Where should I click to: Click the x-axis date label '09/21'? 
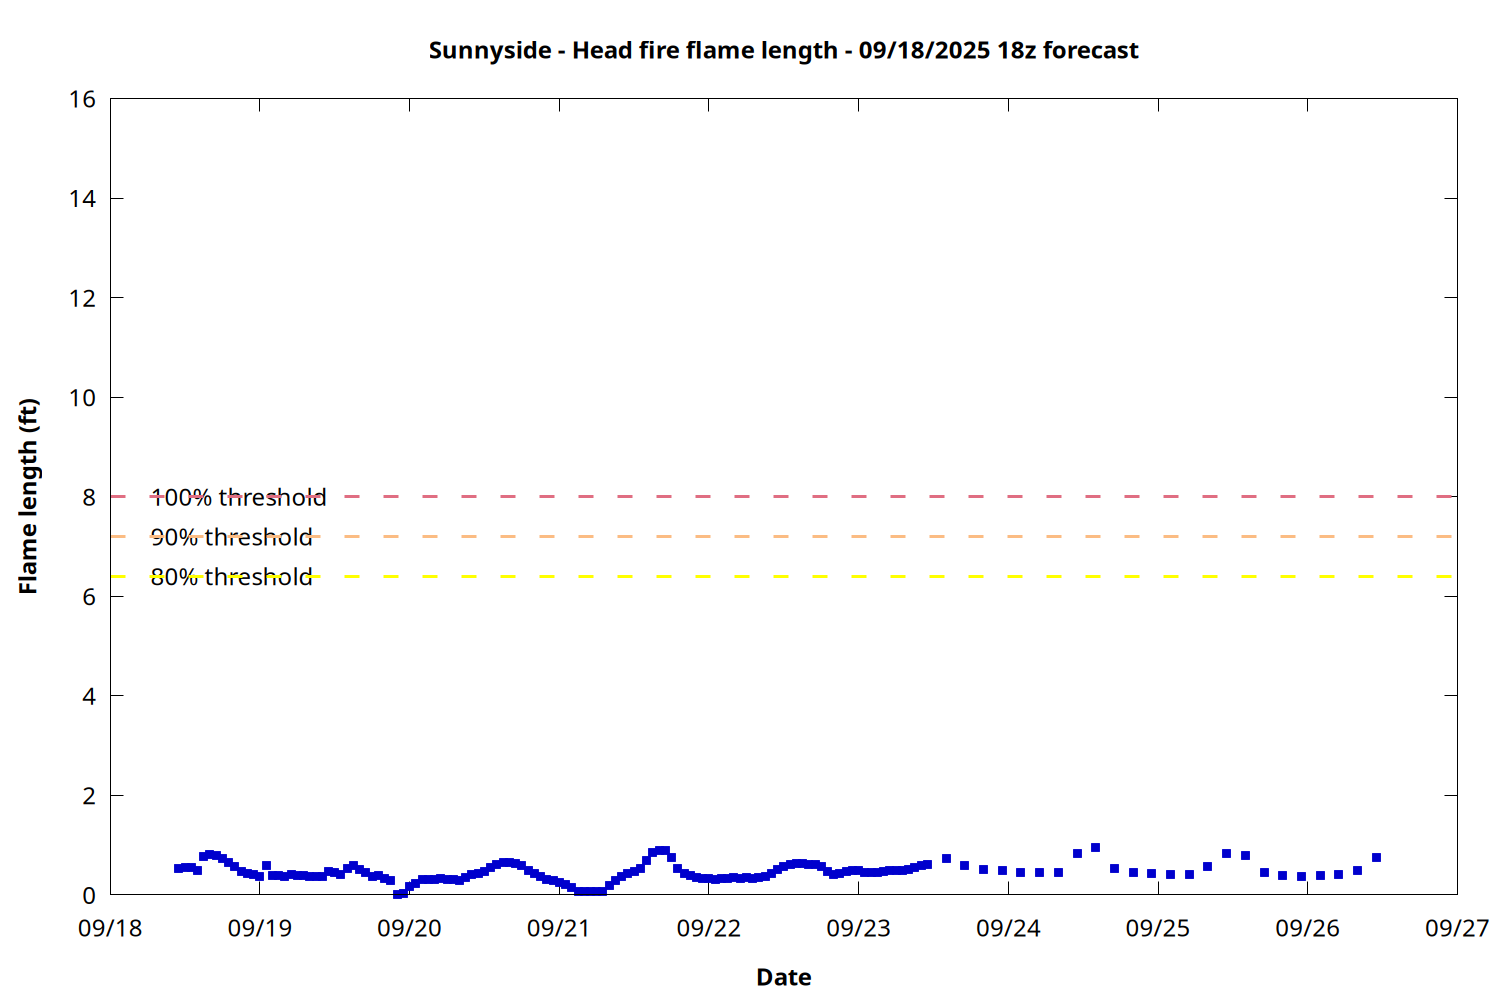click(559, 928)
